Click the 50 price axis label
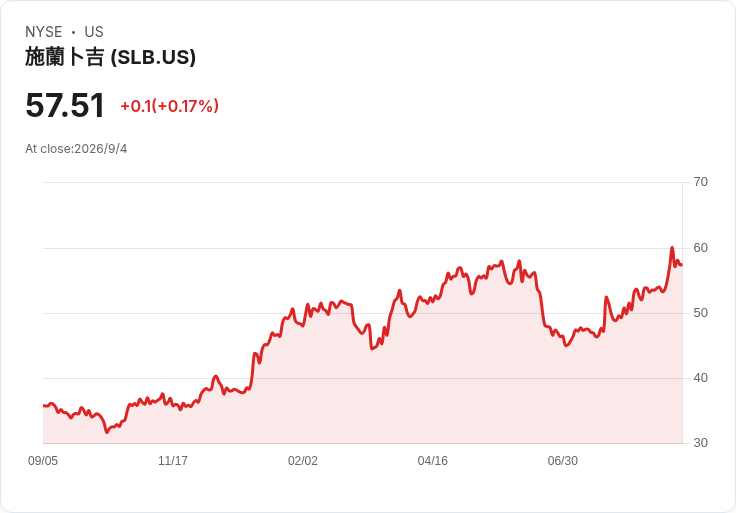The image size is (736, 513). pyautogui.click(x=700, y=313)
